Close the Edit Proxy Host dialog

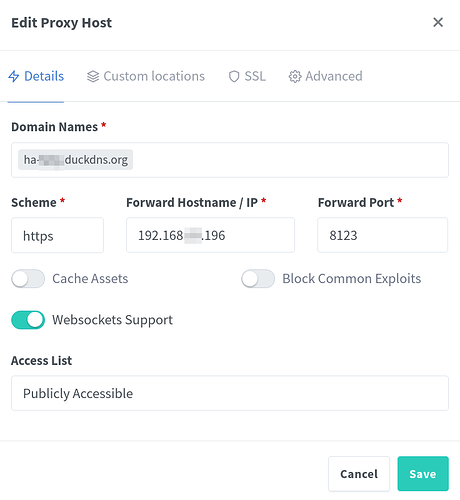coord(438,22)
